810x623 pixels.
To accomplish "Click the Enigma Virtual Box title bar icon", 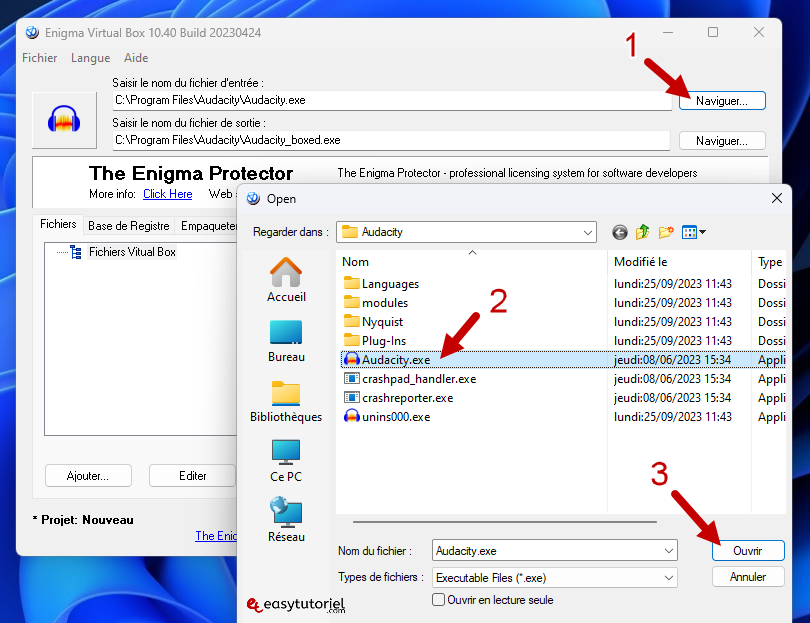I will click(x=33, y=33).
